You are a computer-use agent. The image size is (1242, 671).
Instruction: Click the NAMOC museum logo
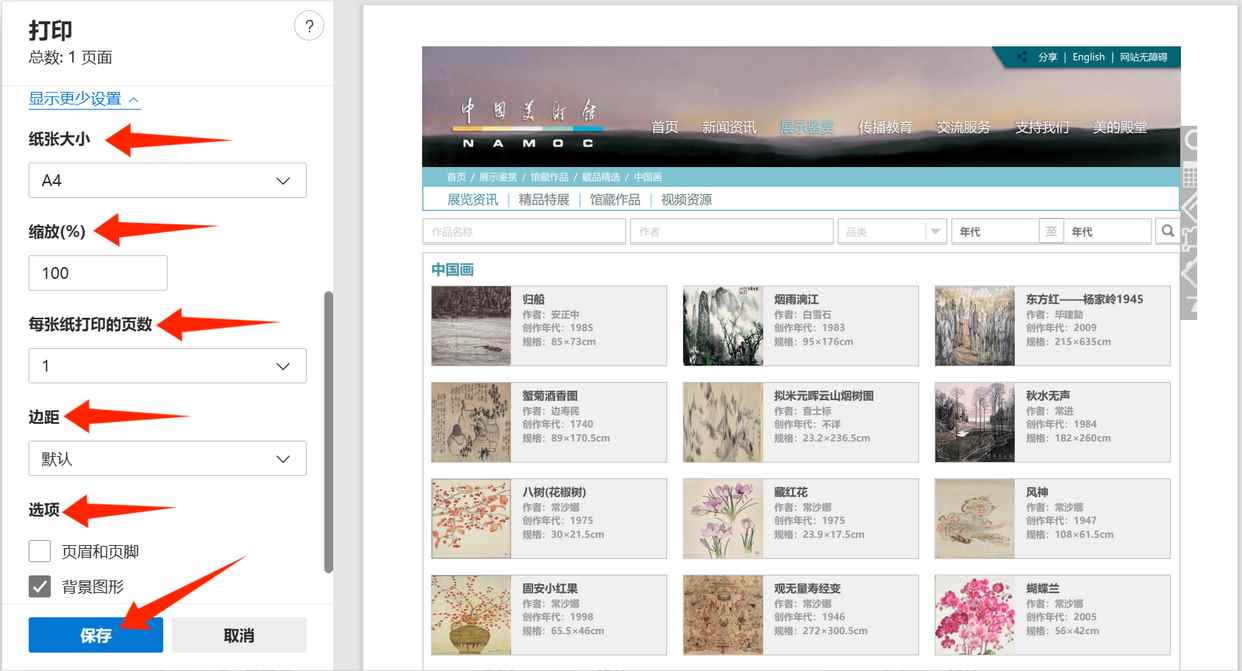click(x=527, y=122)
